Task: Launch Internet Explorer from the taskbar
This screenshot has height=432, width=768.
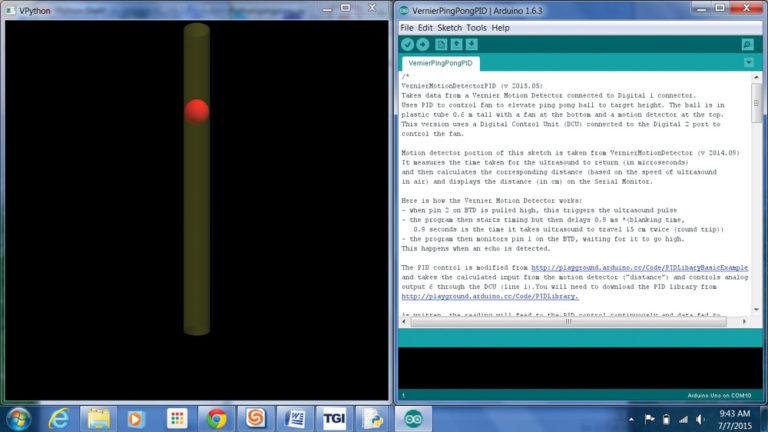Action: point(58,419)
